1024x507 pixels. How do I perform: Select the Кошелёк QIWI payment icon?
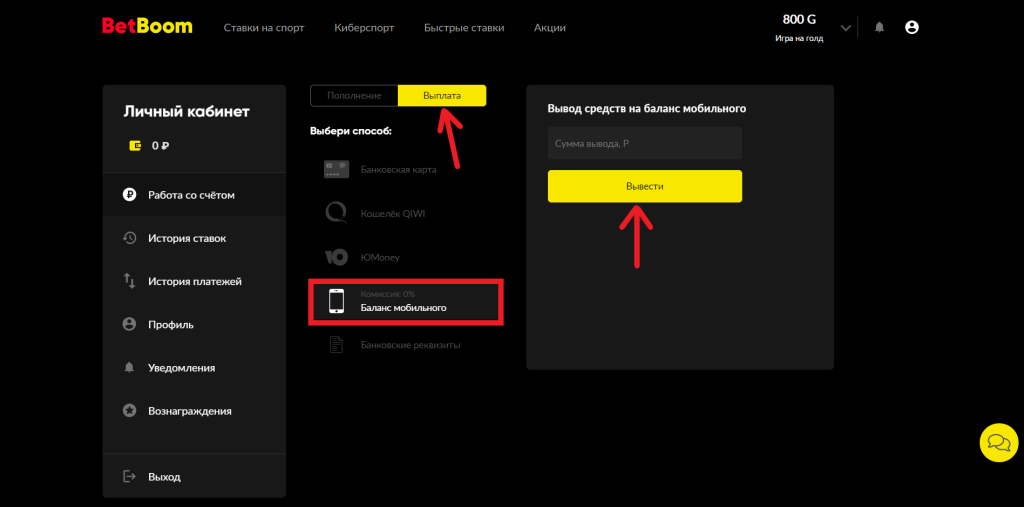click(336, 213)
